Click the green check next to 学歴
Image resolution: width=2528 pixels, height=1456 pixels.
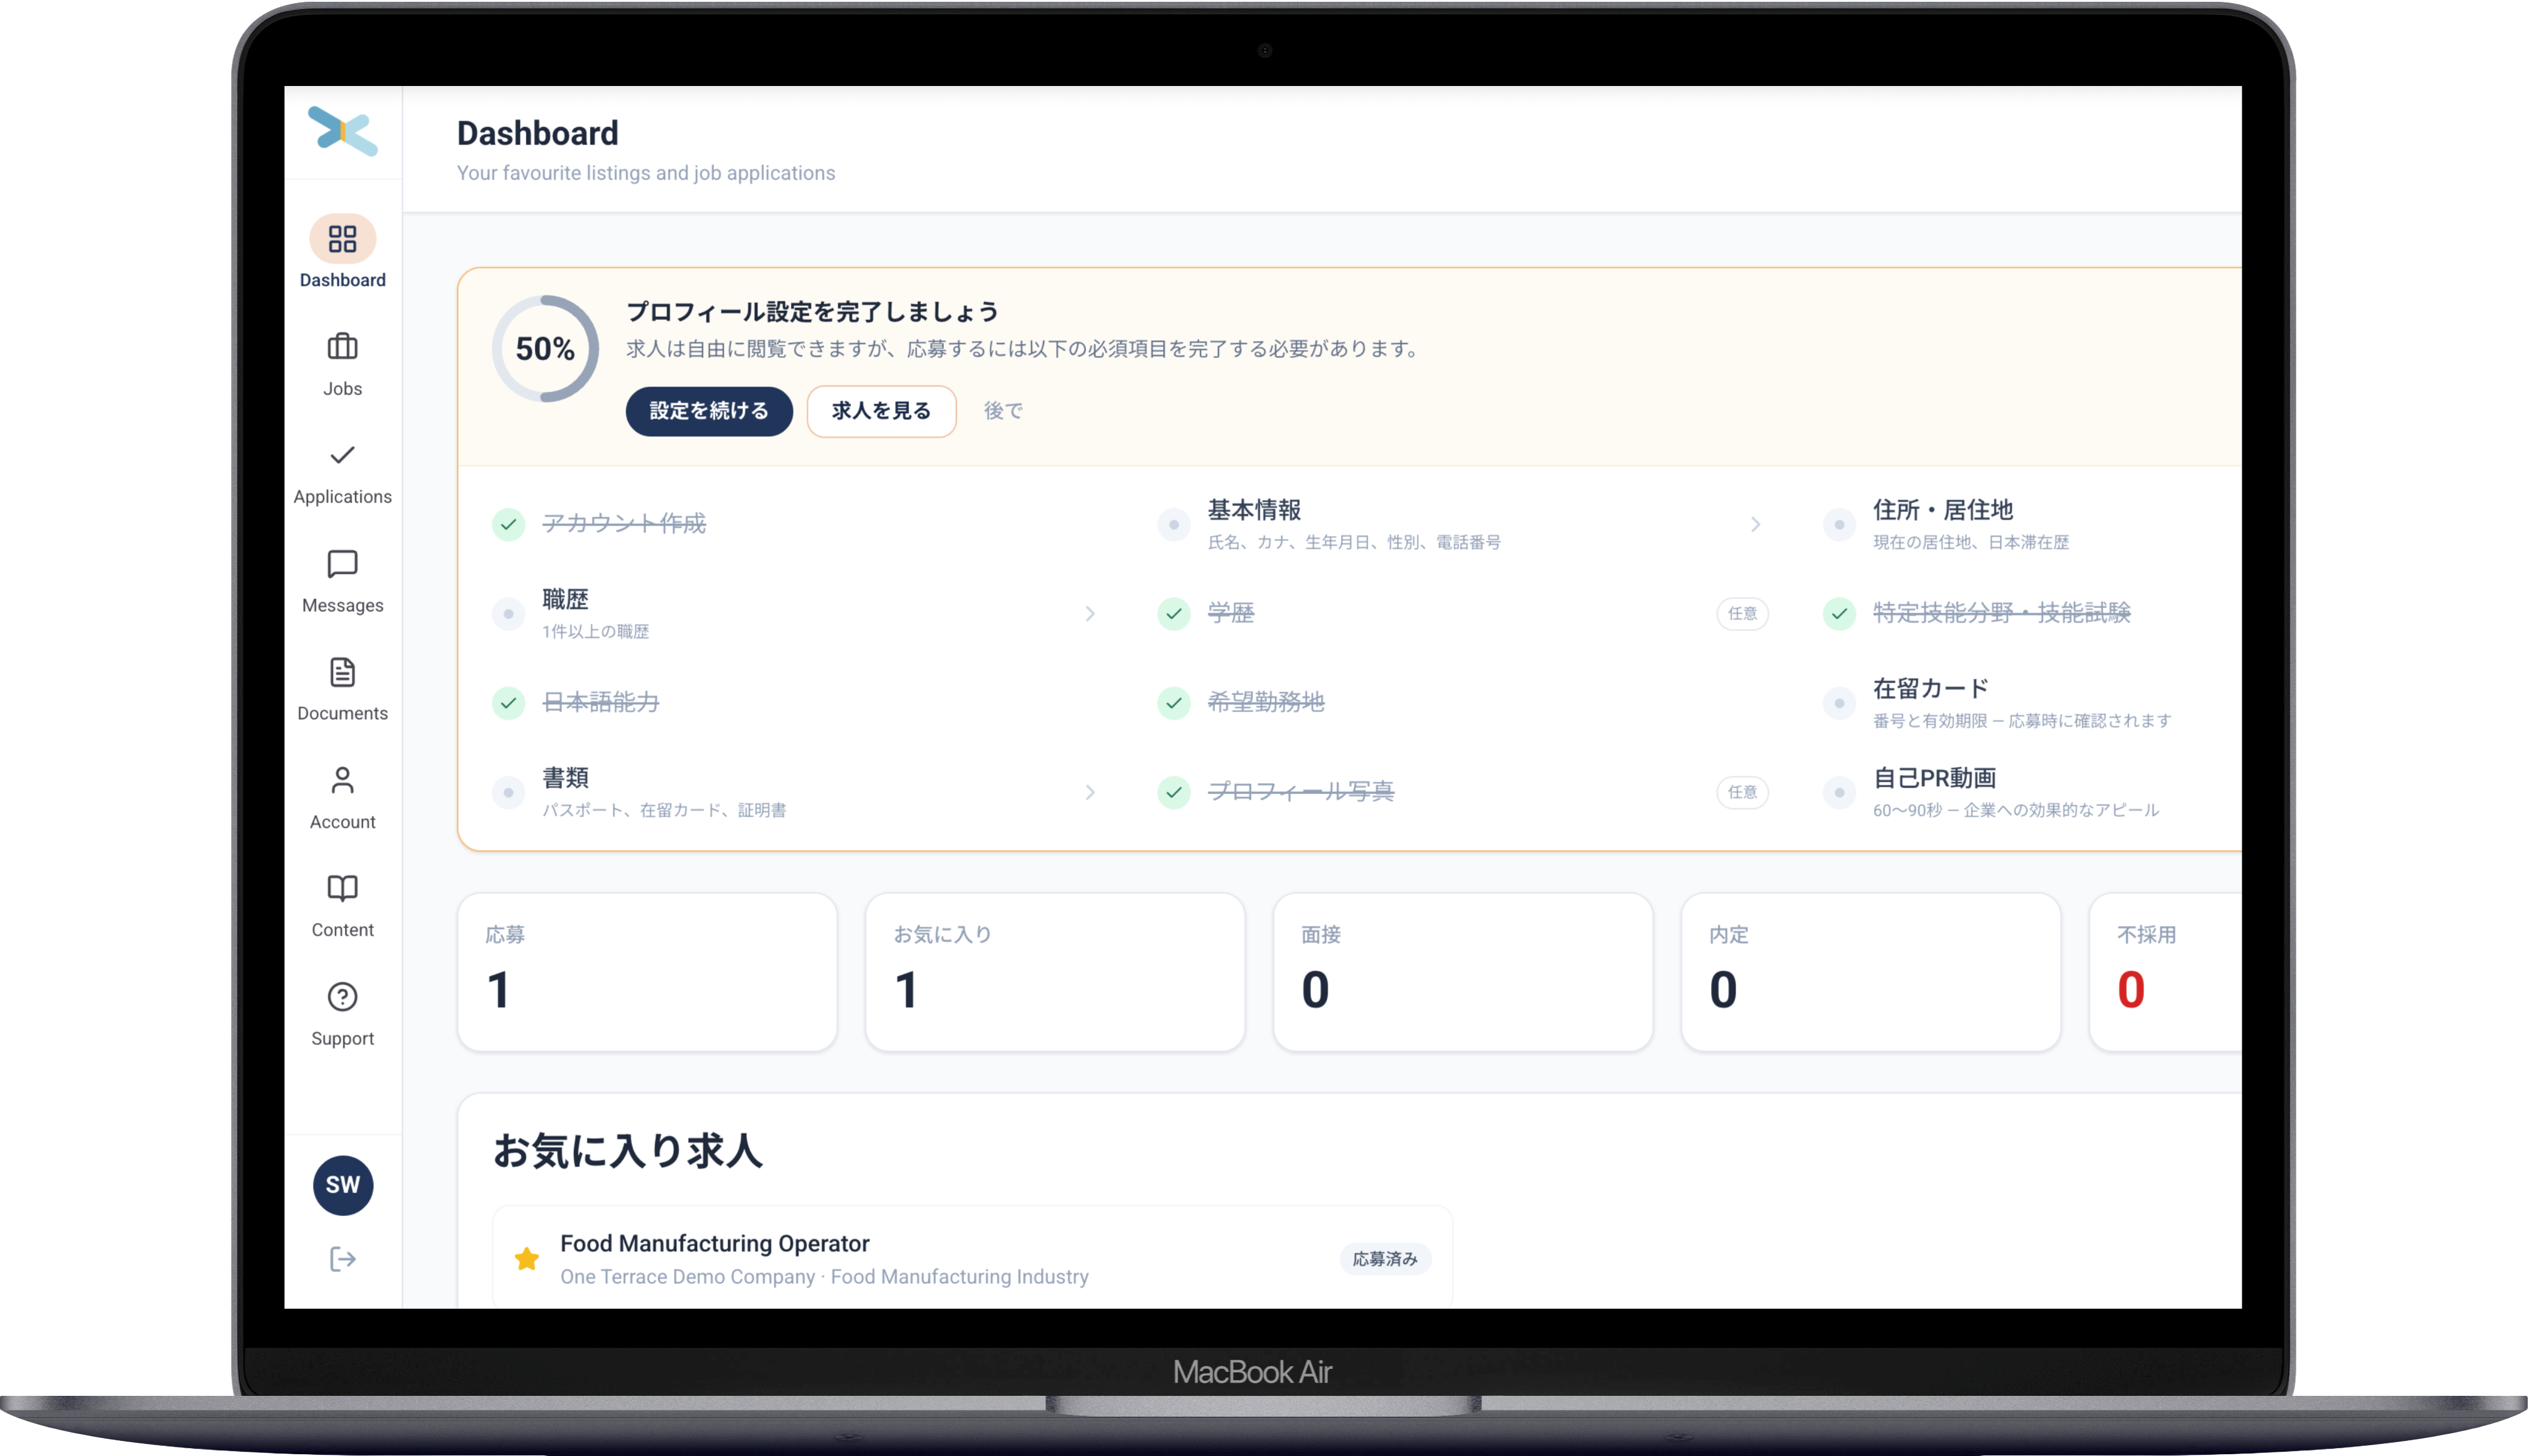pyautogui.click(x=1173, y=613)
